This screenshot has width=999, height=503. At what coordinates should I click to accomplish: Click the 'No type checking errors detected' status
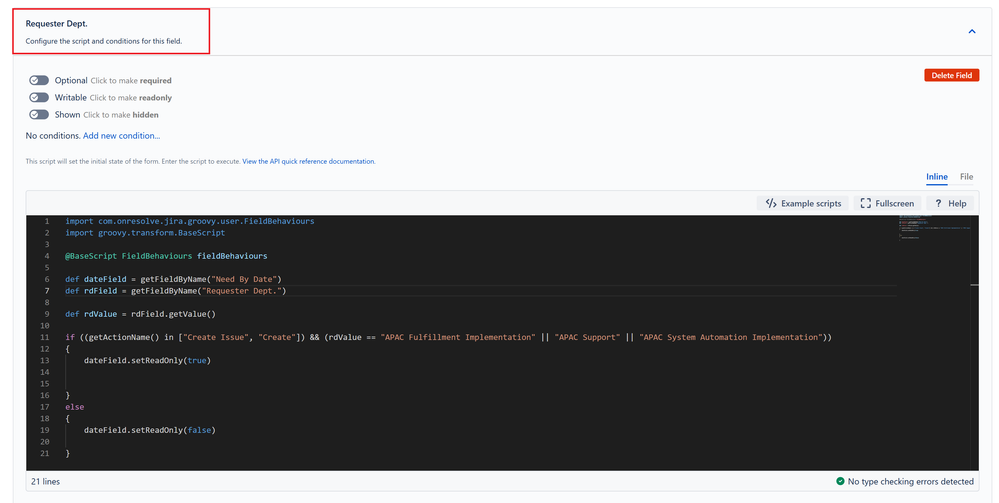click(x=910, y=481)
